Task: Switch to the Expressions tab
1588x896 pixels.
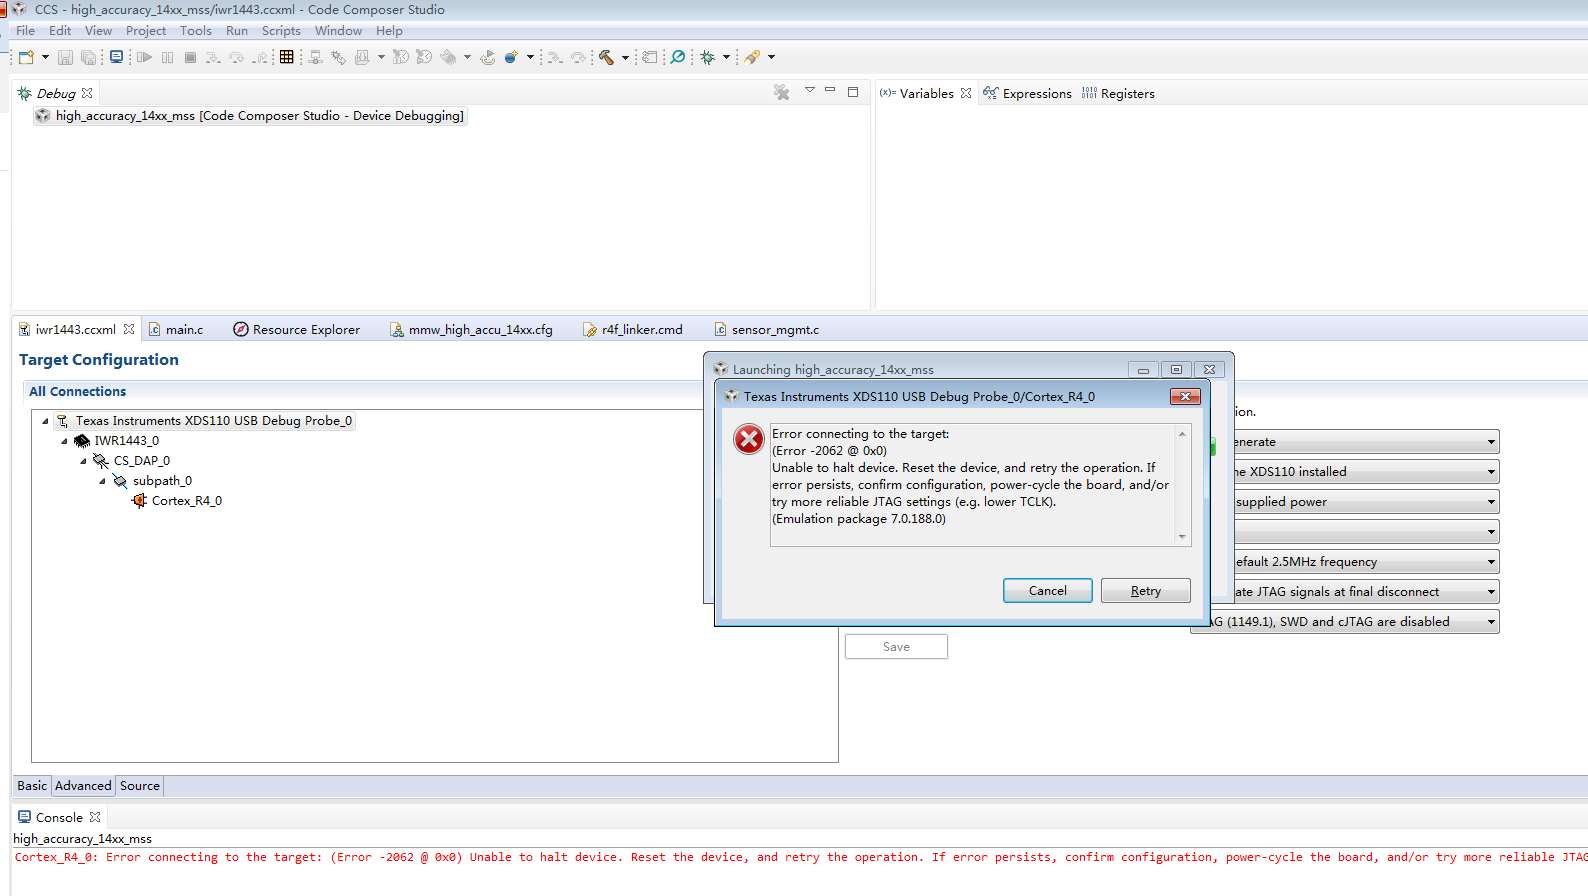Action: point(1027,93)
